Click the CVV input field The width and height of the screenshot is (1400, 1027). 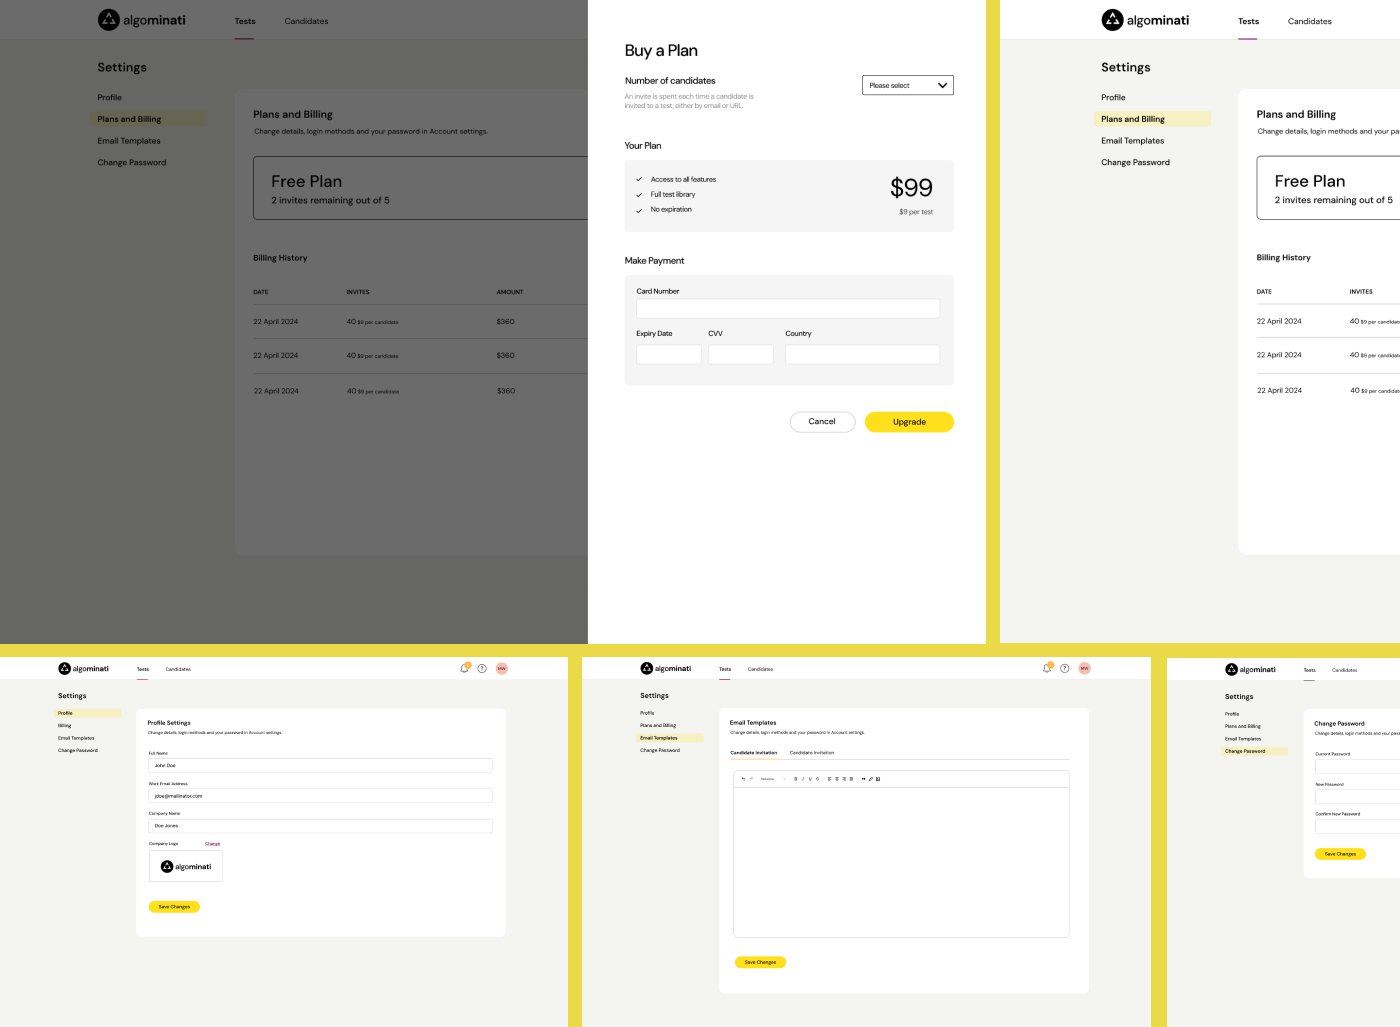(x=740, y=355)
